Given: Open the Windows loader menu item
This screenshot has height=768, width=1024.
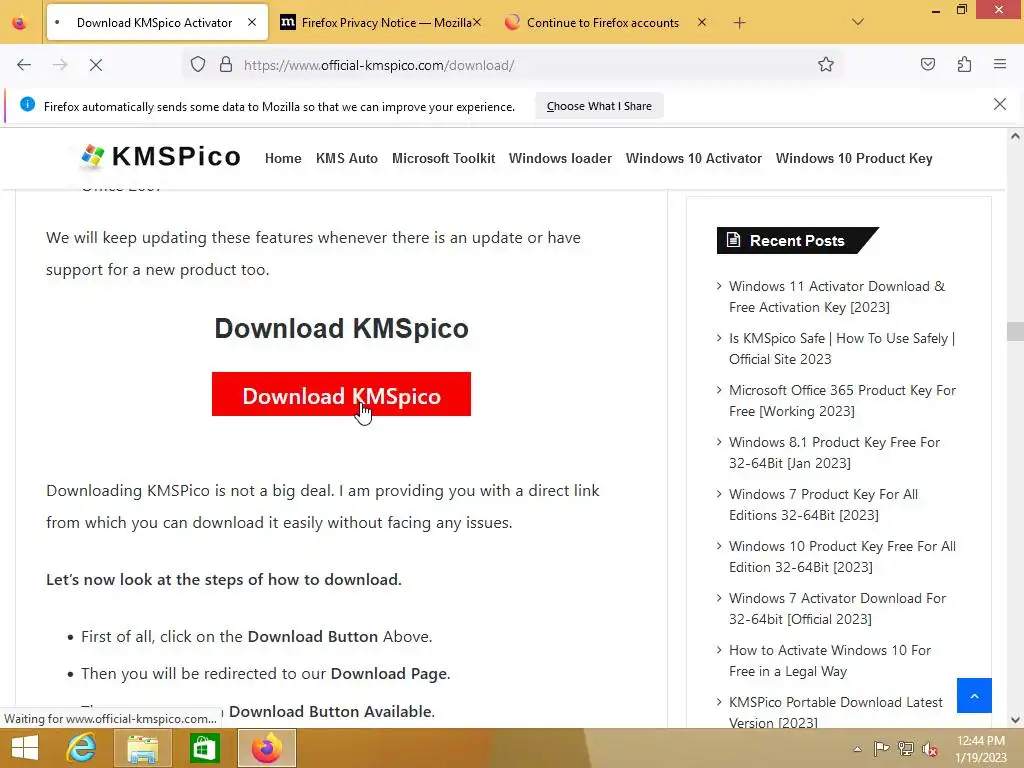Looking at the screenshot, I should (x=560, y=158).
